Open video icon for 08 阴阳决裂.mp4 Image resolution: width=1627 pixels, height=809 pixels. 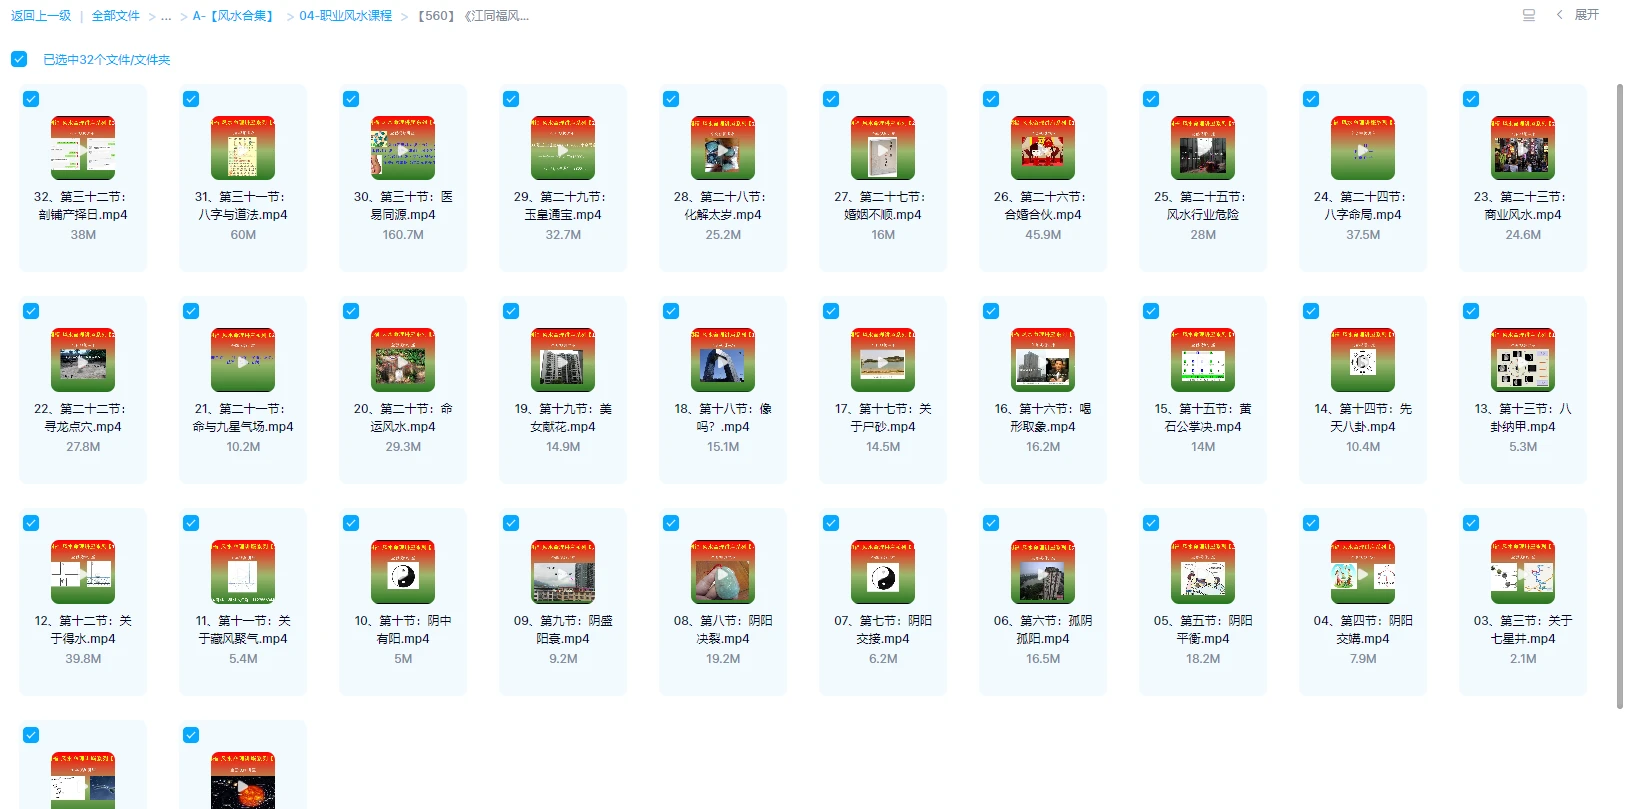[x=723, y=572]
